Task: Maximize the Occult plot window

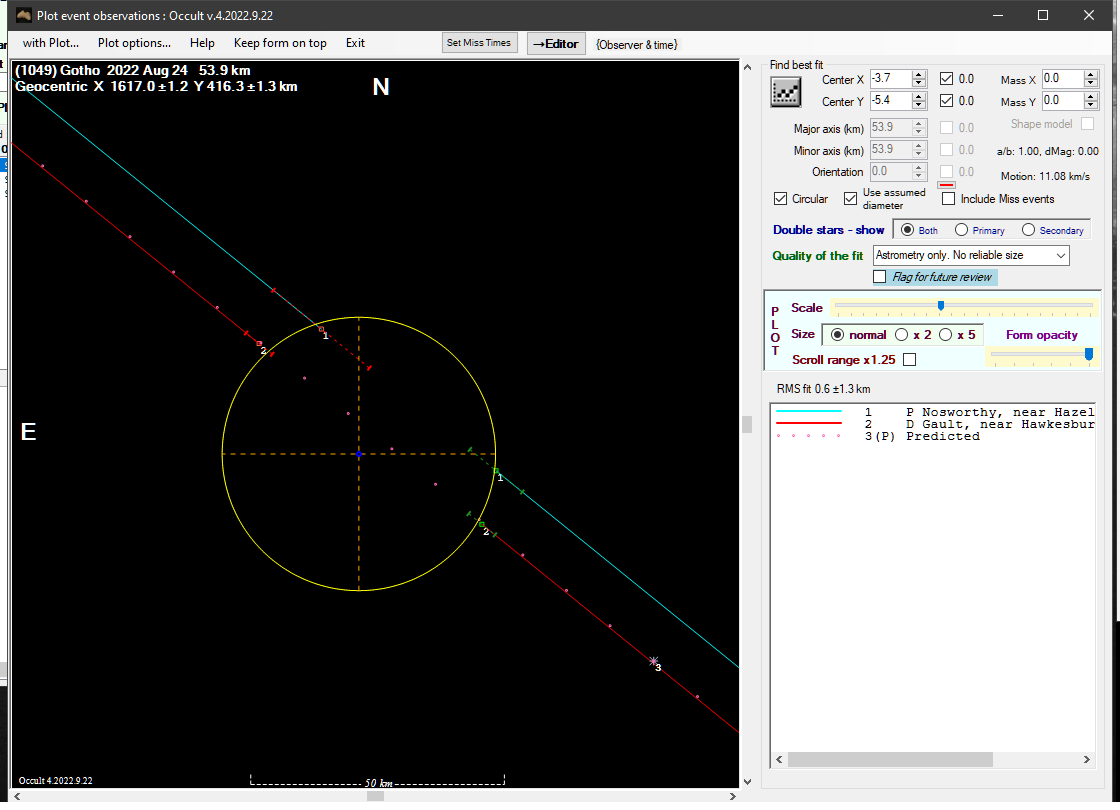Action: 1043,15
